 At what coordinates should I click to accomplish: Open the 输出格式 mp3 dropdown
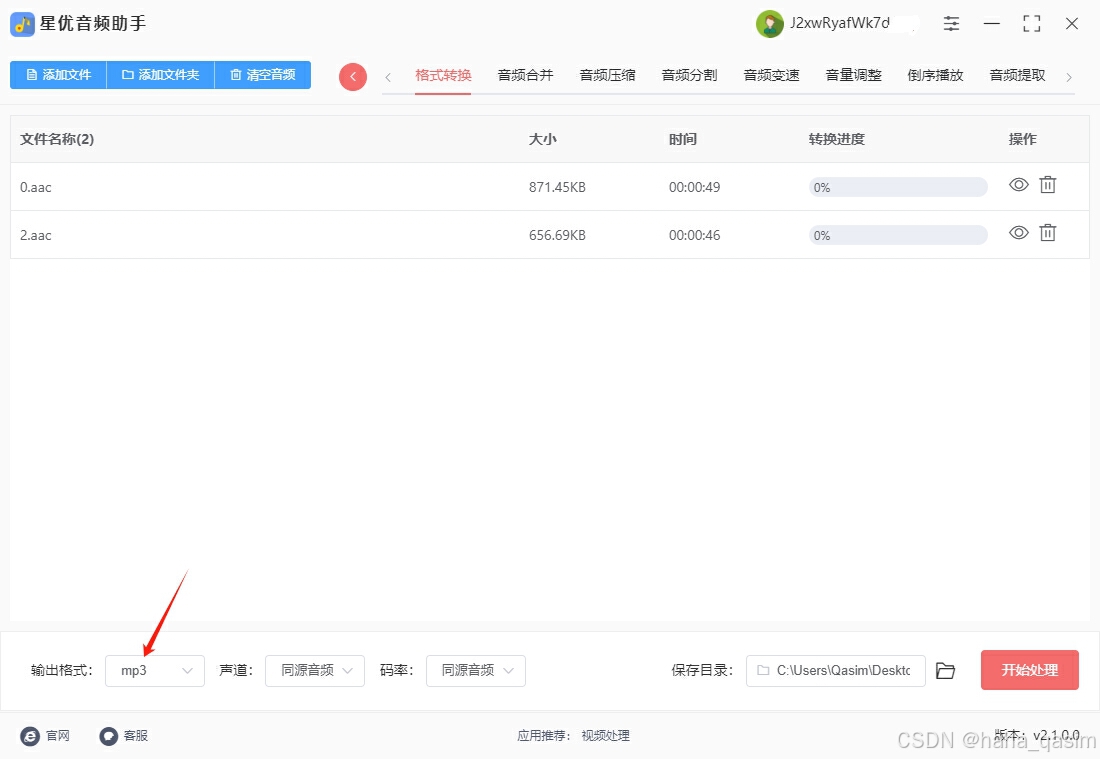click(155, 671)
